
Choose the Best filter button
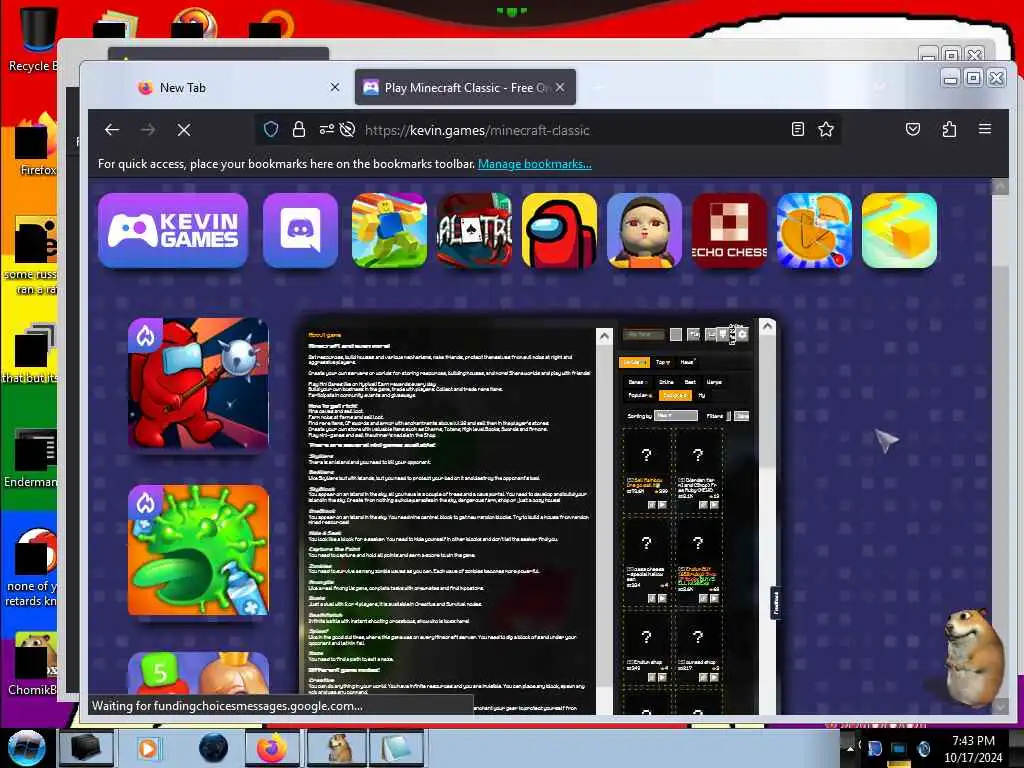[690, 381]
